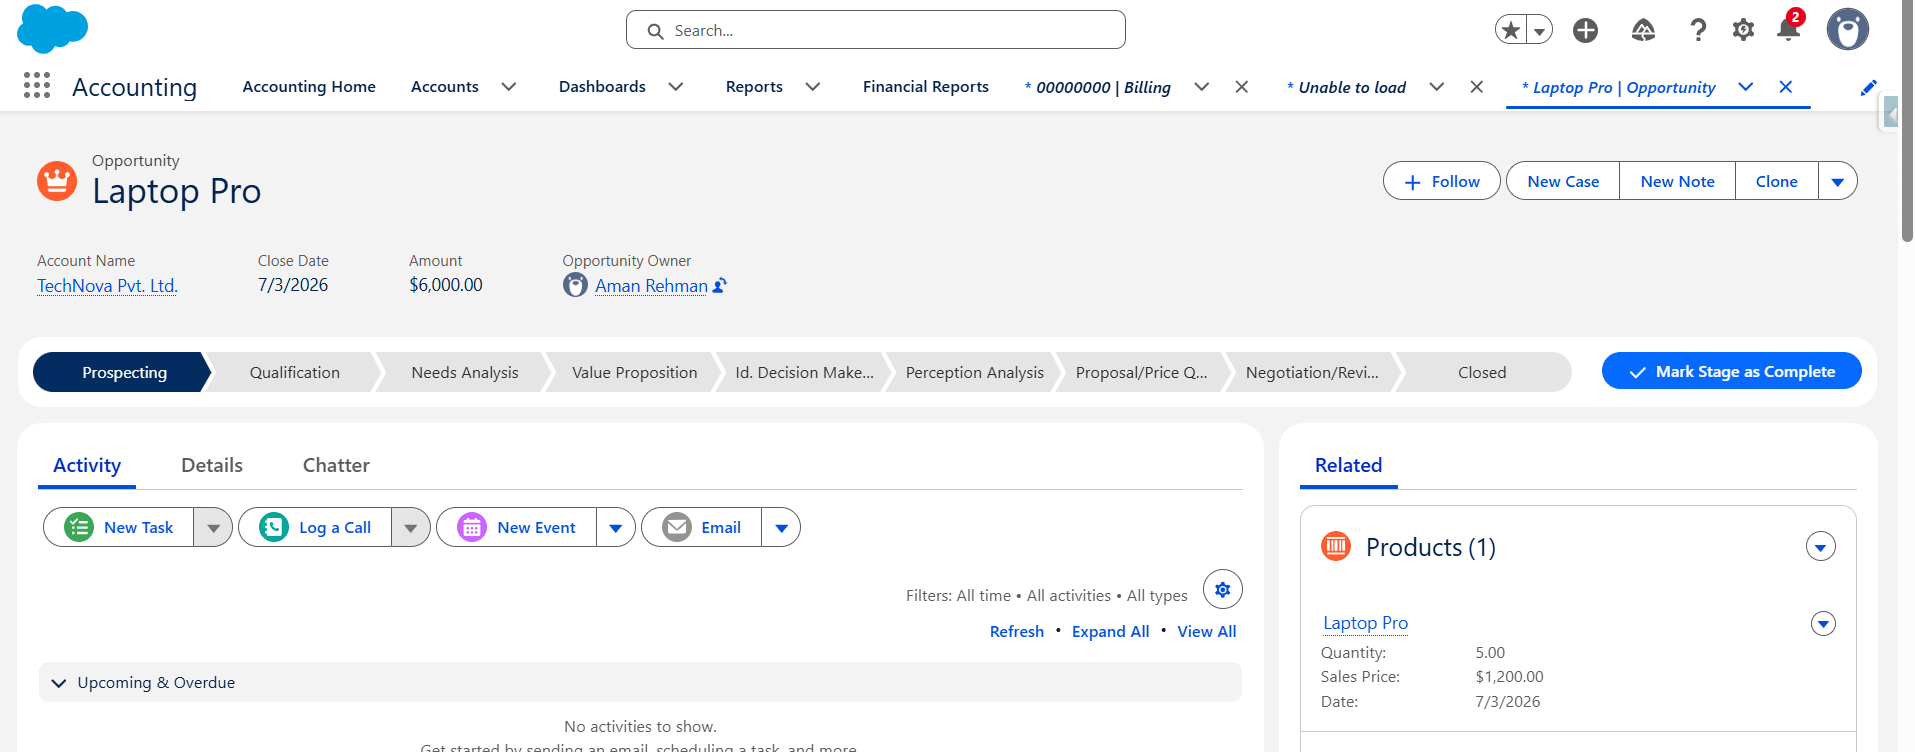Open the activity timeline filter settings gear
This screenshot has width=1915, height=752.
1222,589
